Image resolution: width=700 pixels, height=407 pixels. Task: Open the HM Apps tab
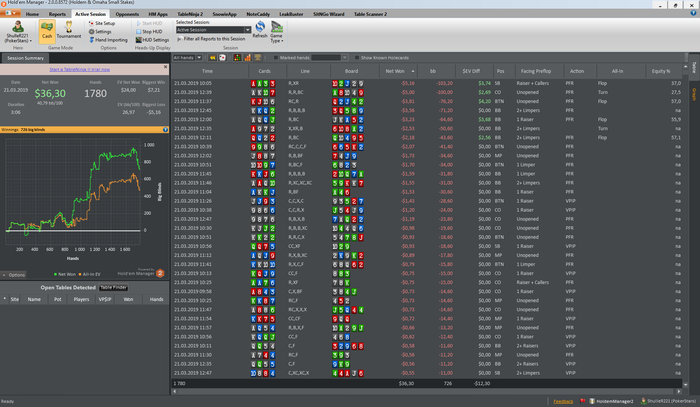pos(158,14)
